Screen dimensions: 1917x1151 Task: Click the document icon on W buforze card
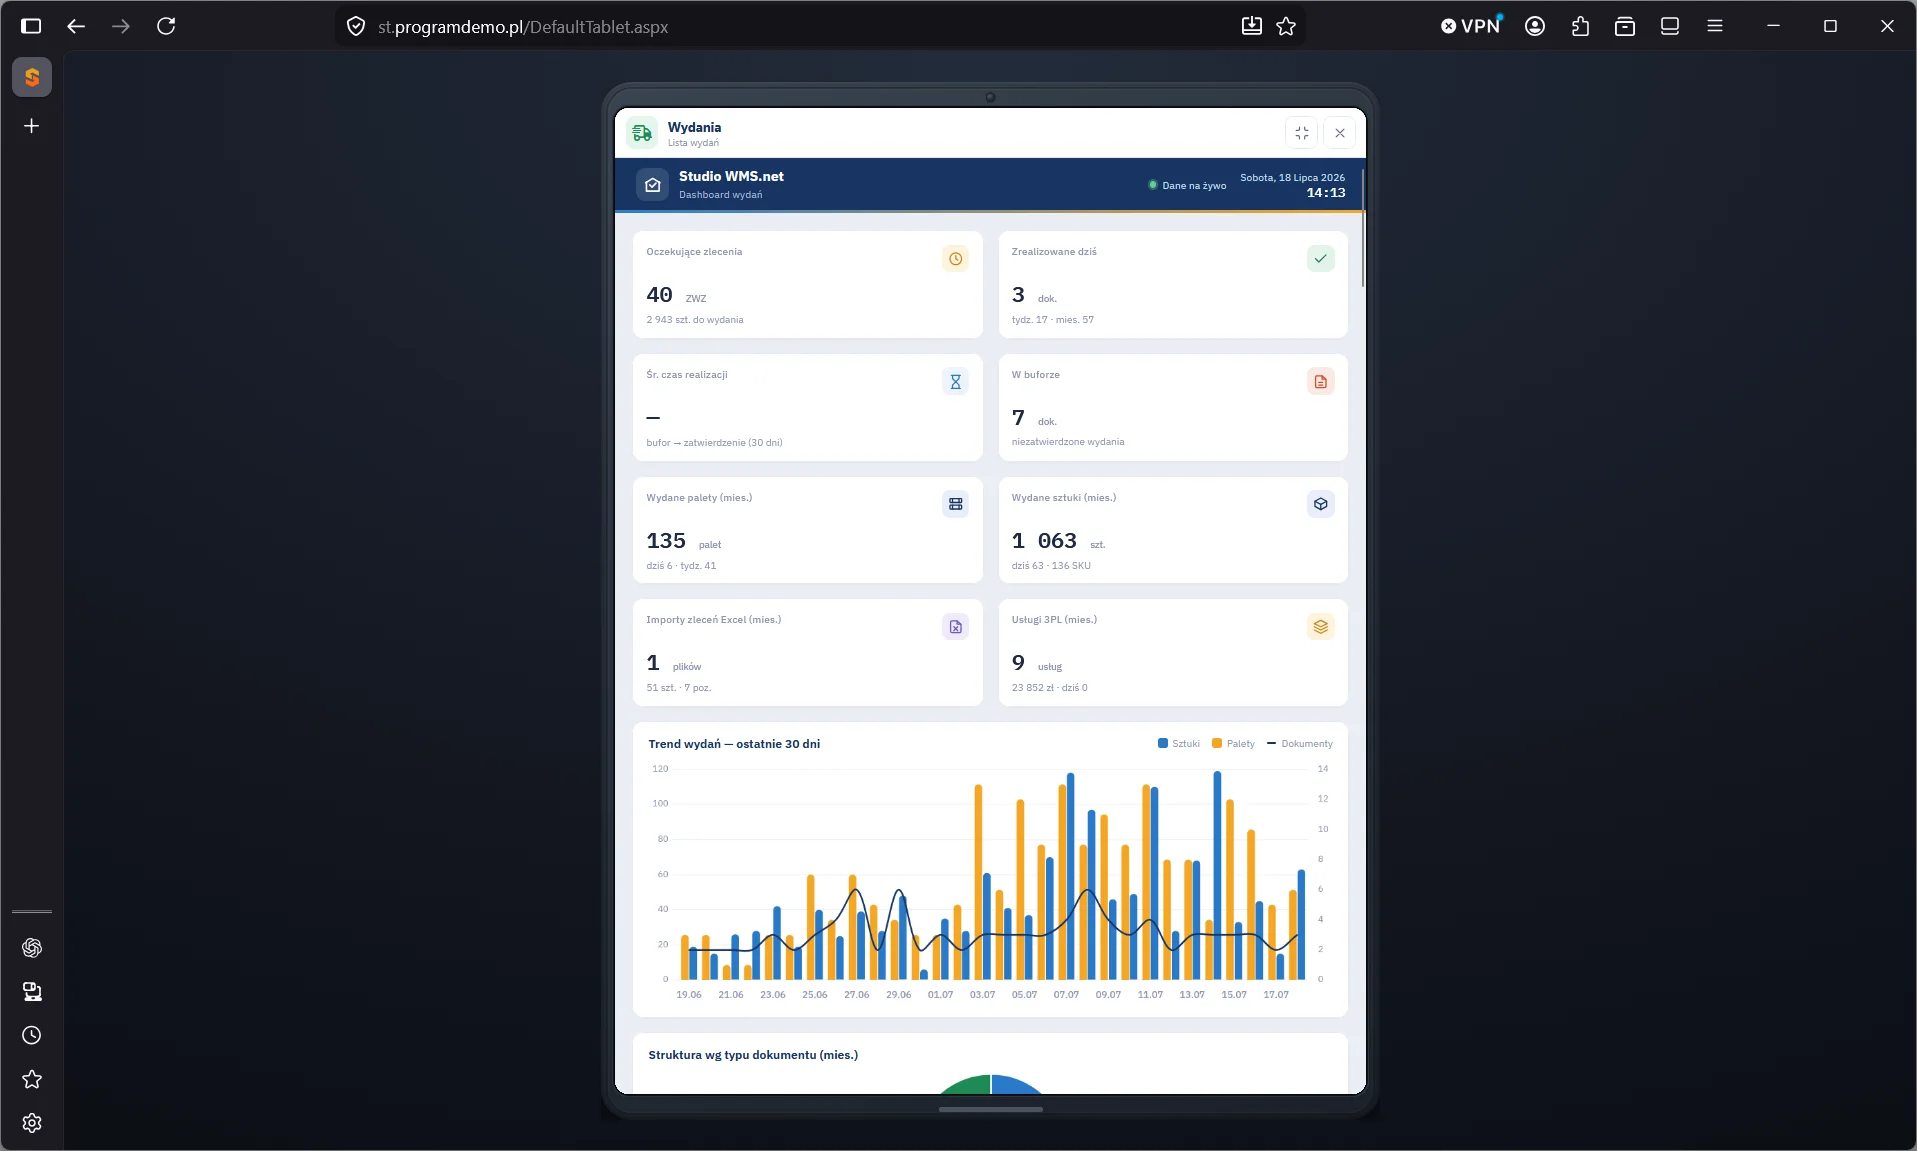(x=1320, y=382)
